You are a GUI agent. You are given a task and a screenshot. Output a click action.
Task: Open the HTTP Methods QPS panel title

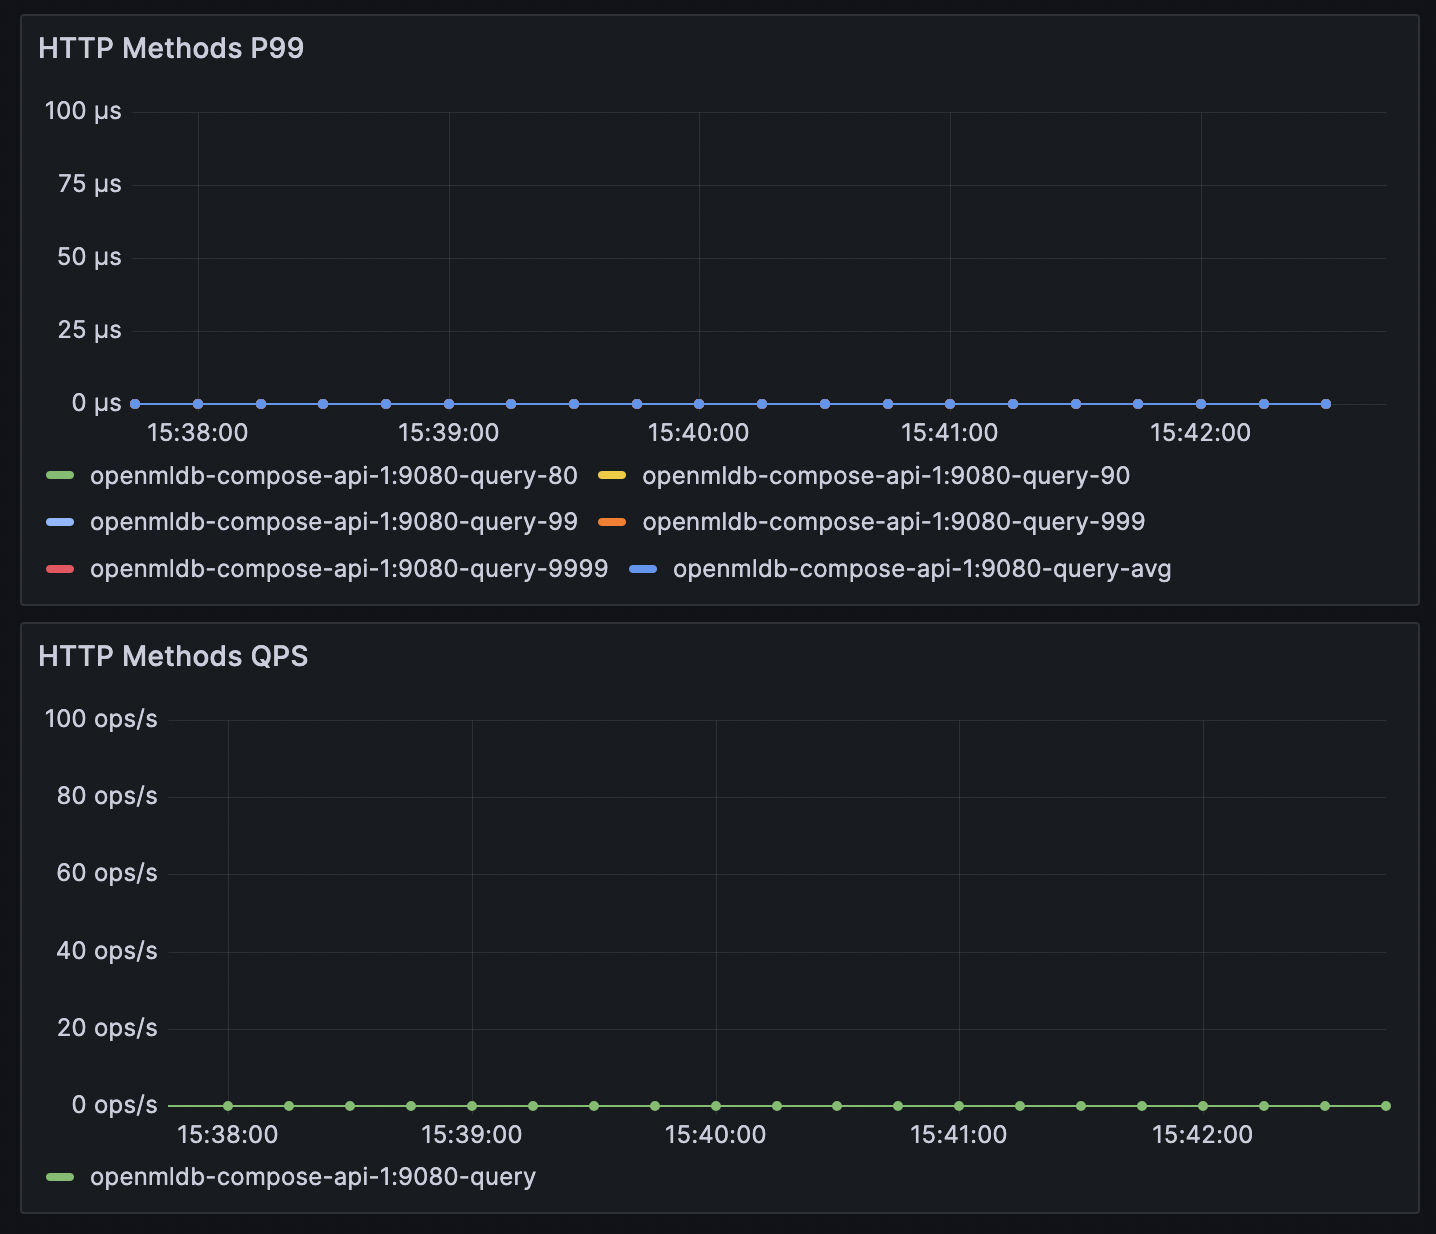(x=173, y=656)
